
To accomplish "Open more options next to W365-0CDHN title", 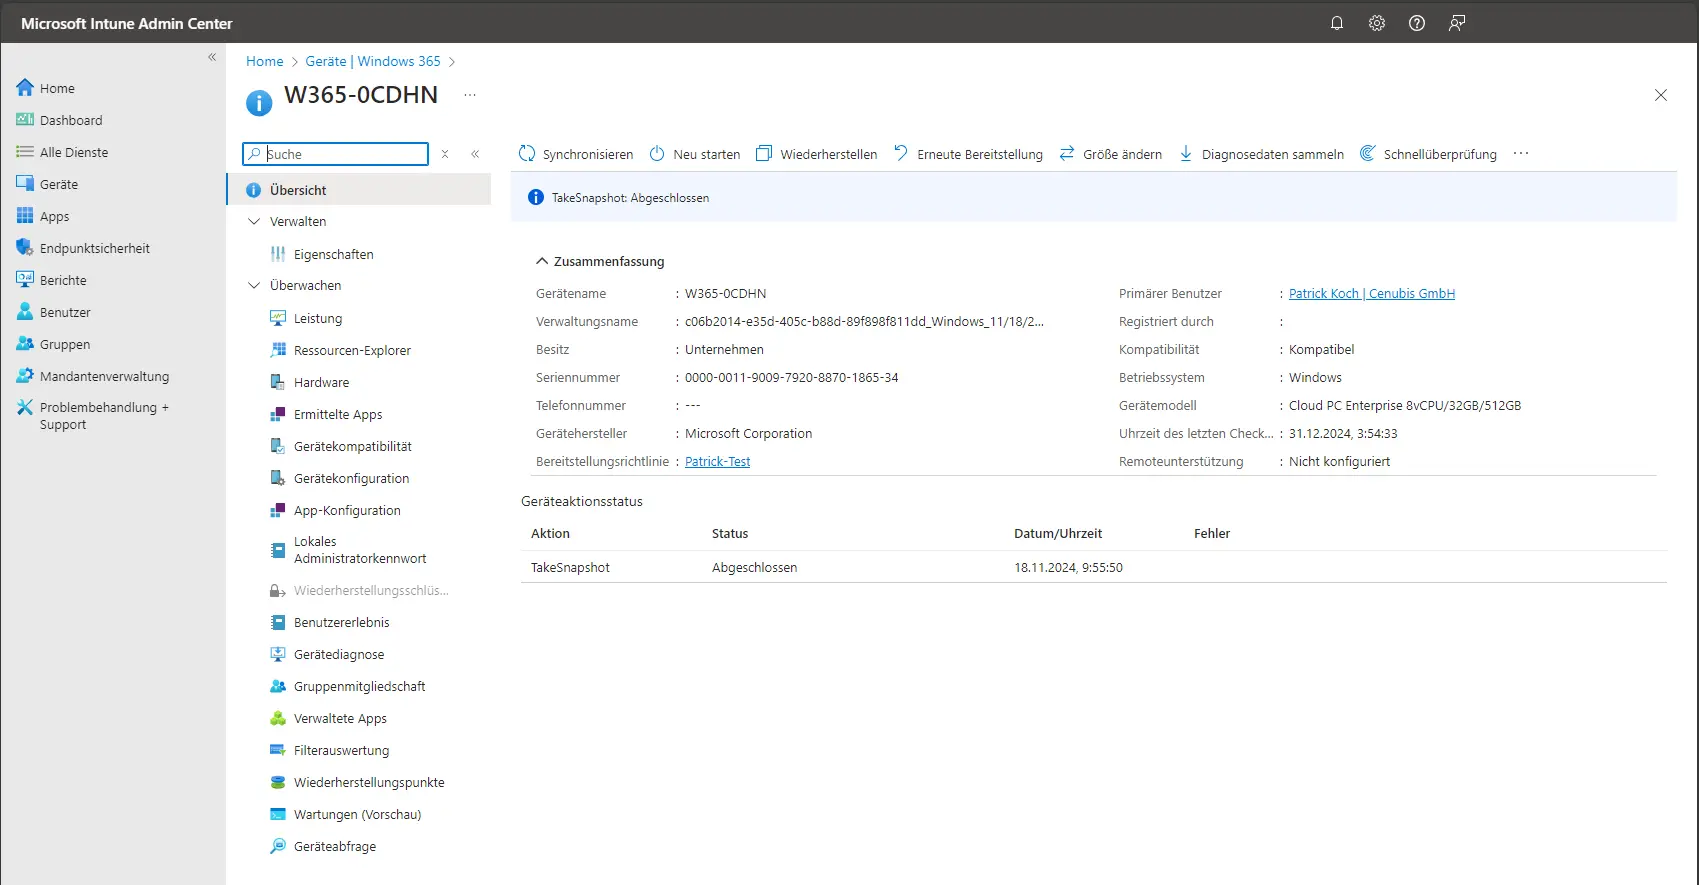I will click(x=470, y=95).
